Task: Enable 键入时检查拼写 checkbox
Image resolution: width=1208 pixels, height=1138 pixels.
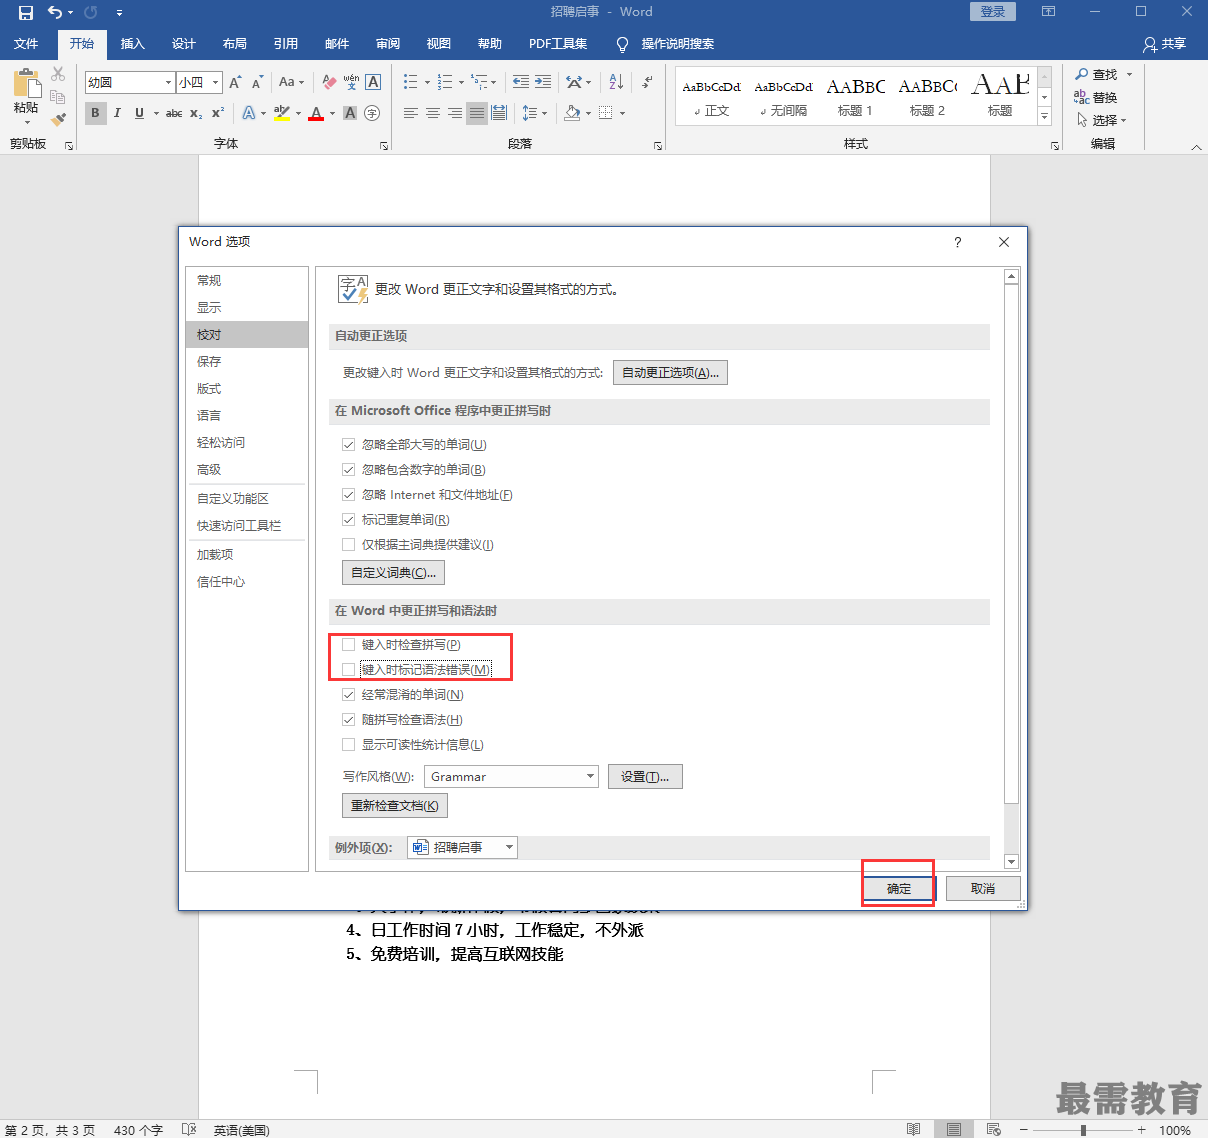Action: point(349,644)
